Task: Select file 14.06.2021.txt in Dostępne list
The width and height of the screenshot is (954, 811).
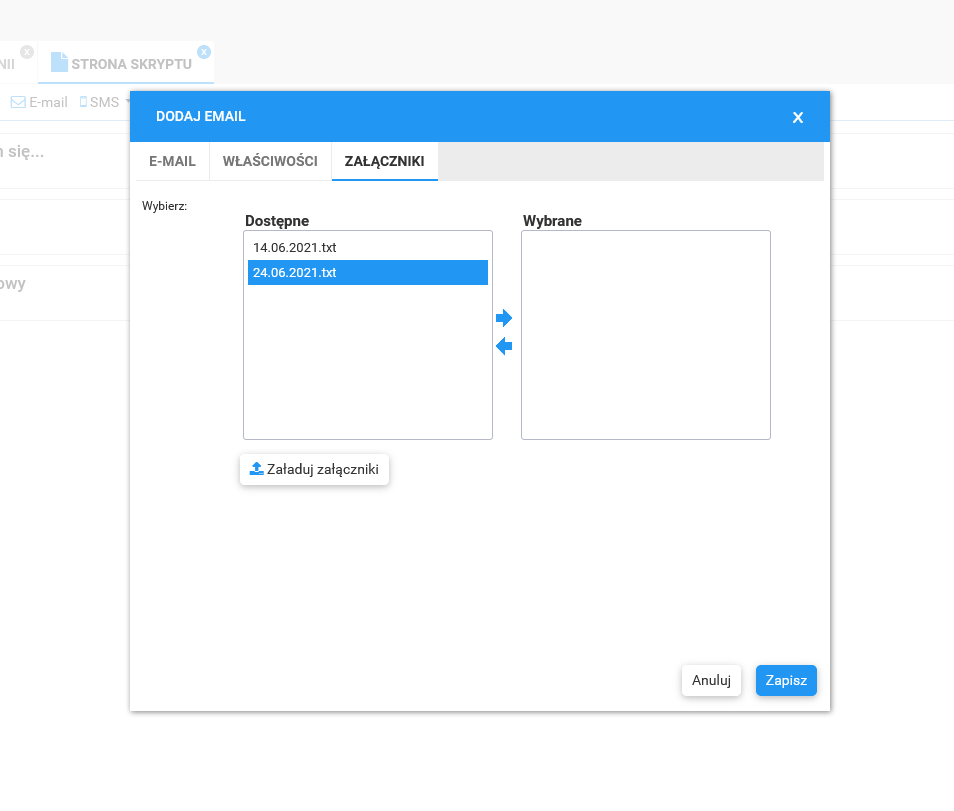Action: coord(295,247)
